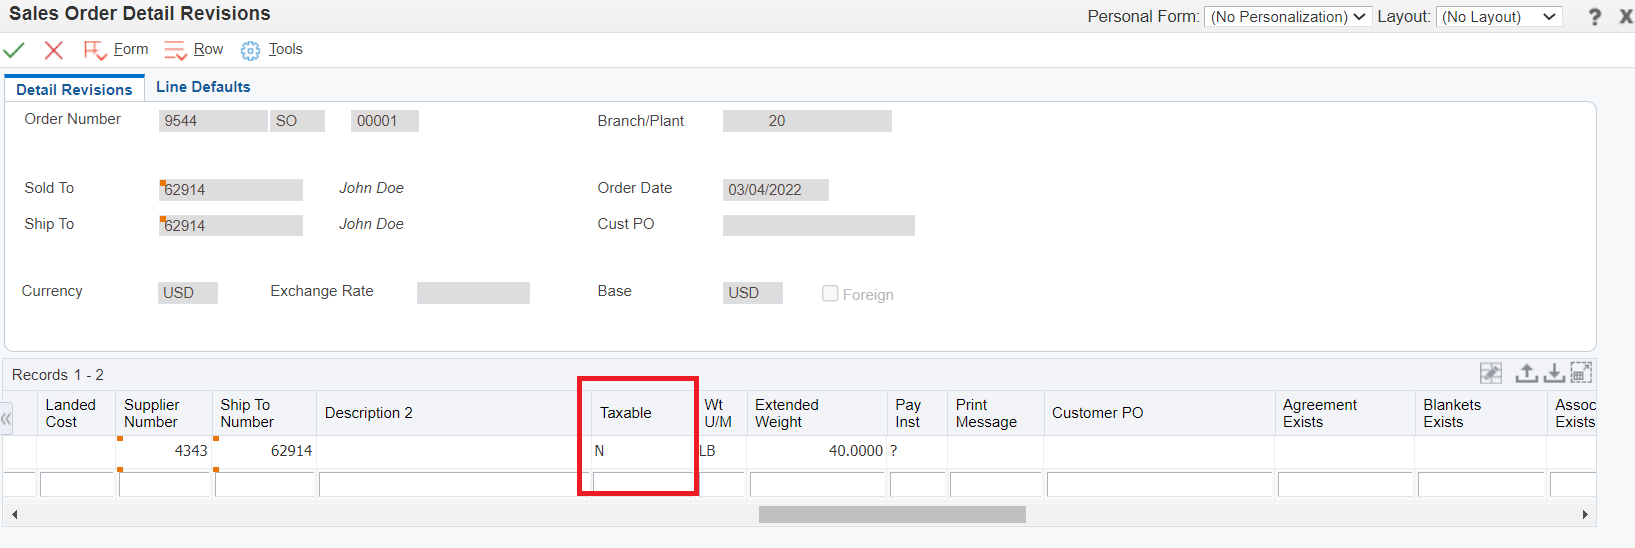Viewport: 1635px width, 548px height.
Task: Click the Wt U/M column header
Action: point(721,413)
